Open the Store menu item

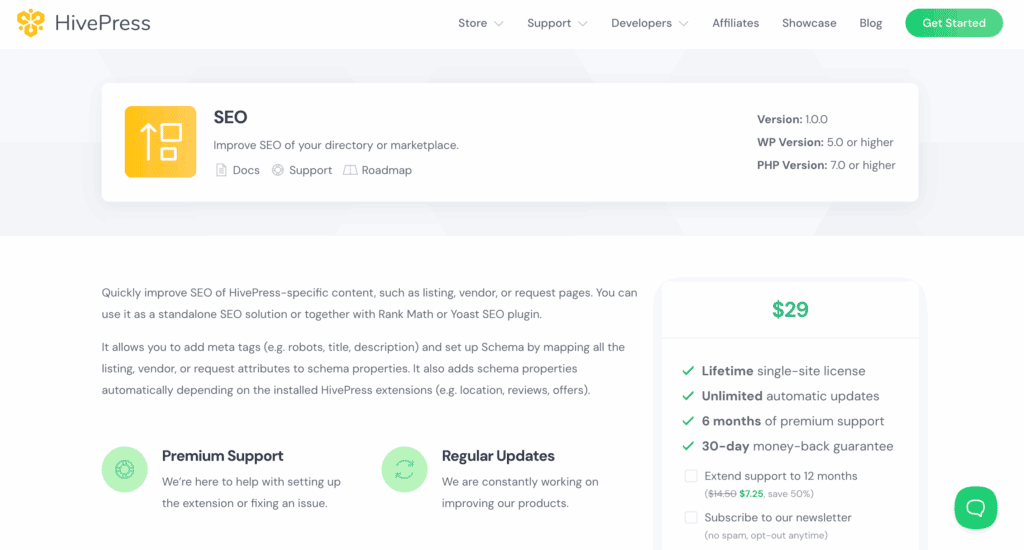coord(472,23)
